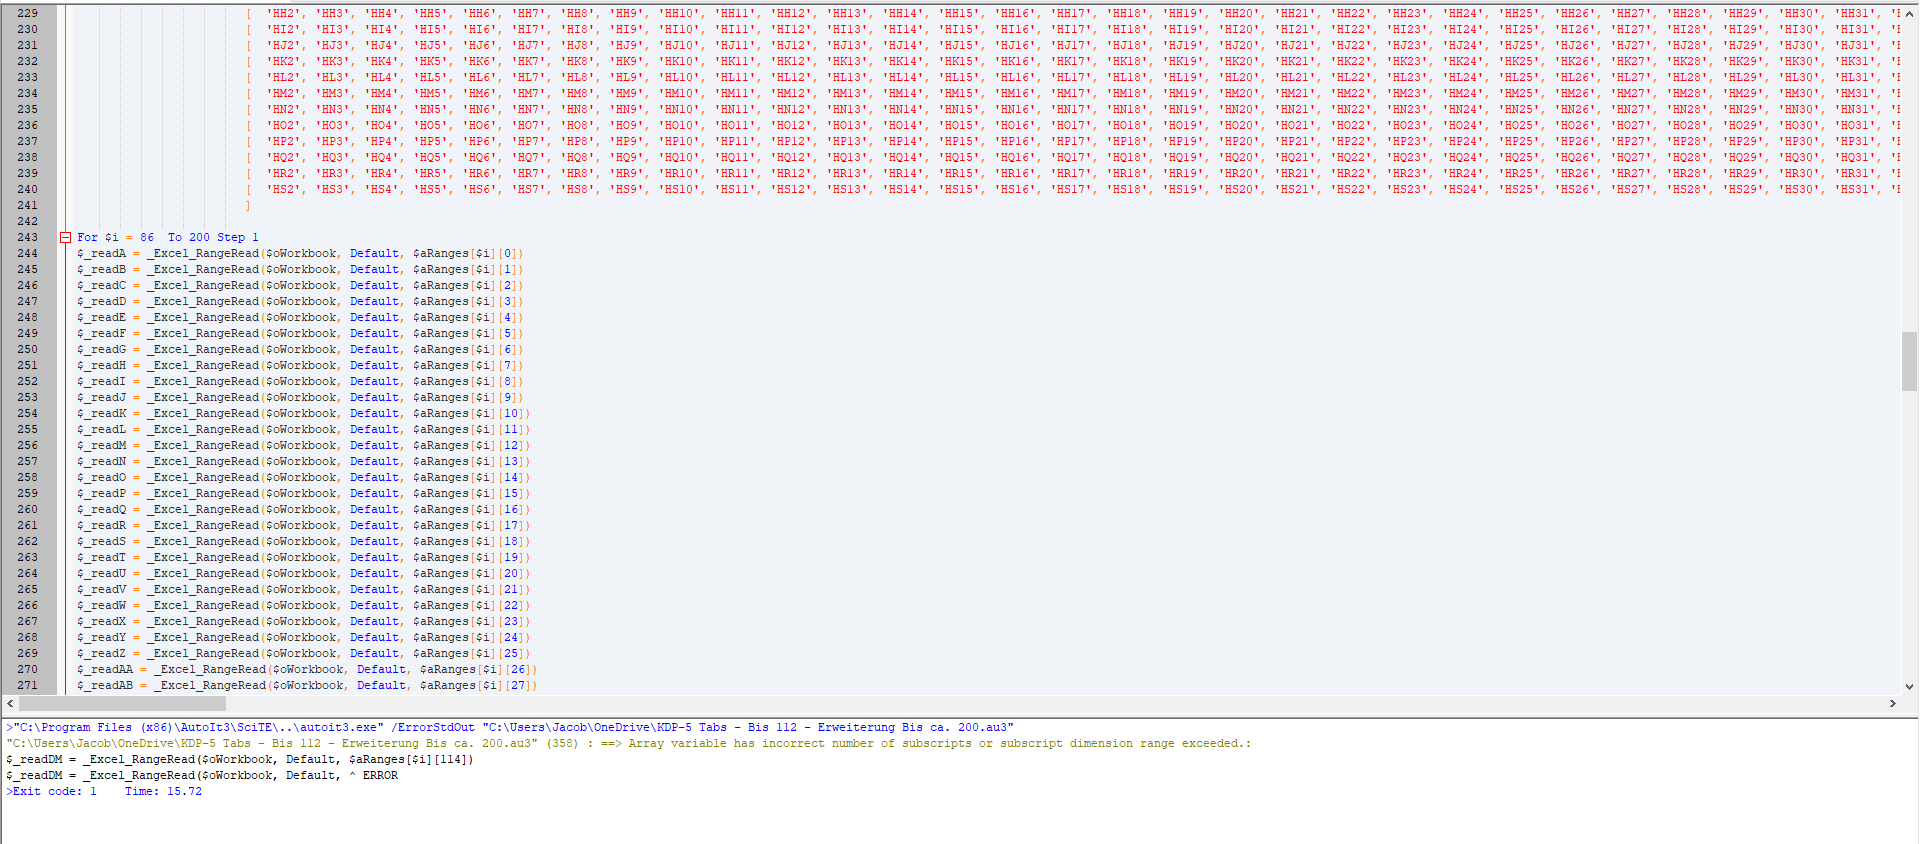The height and width of the screenshot is (844, 1920).
Task: Click the vertical scrollbar thumb in the editor
Action: point(1909,361)
